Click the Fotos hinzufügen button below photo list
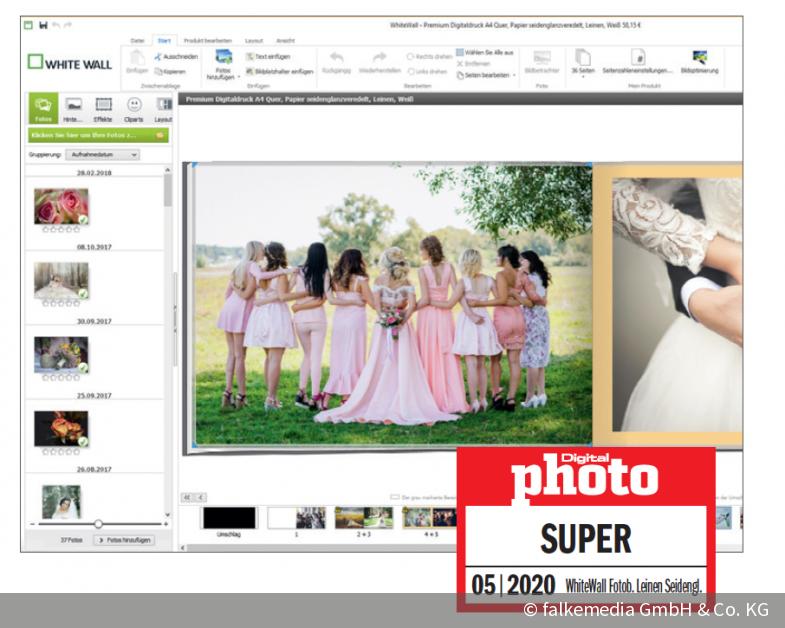This screenshot has width=785, height=628. click(123, 540)
